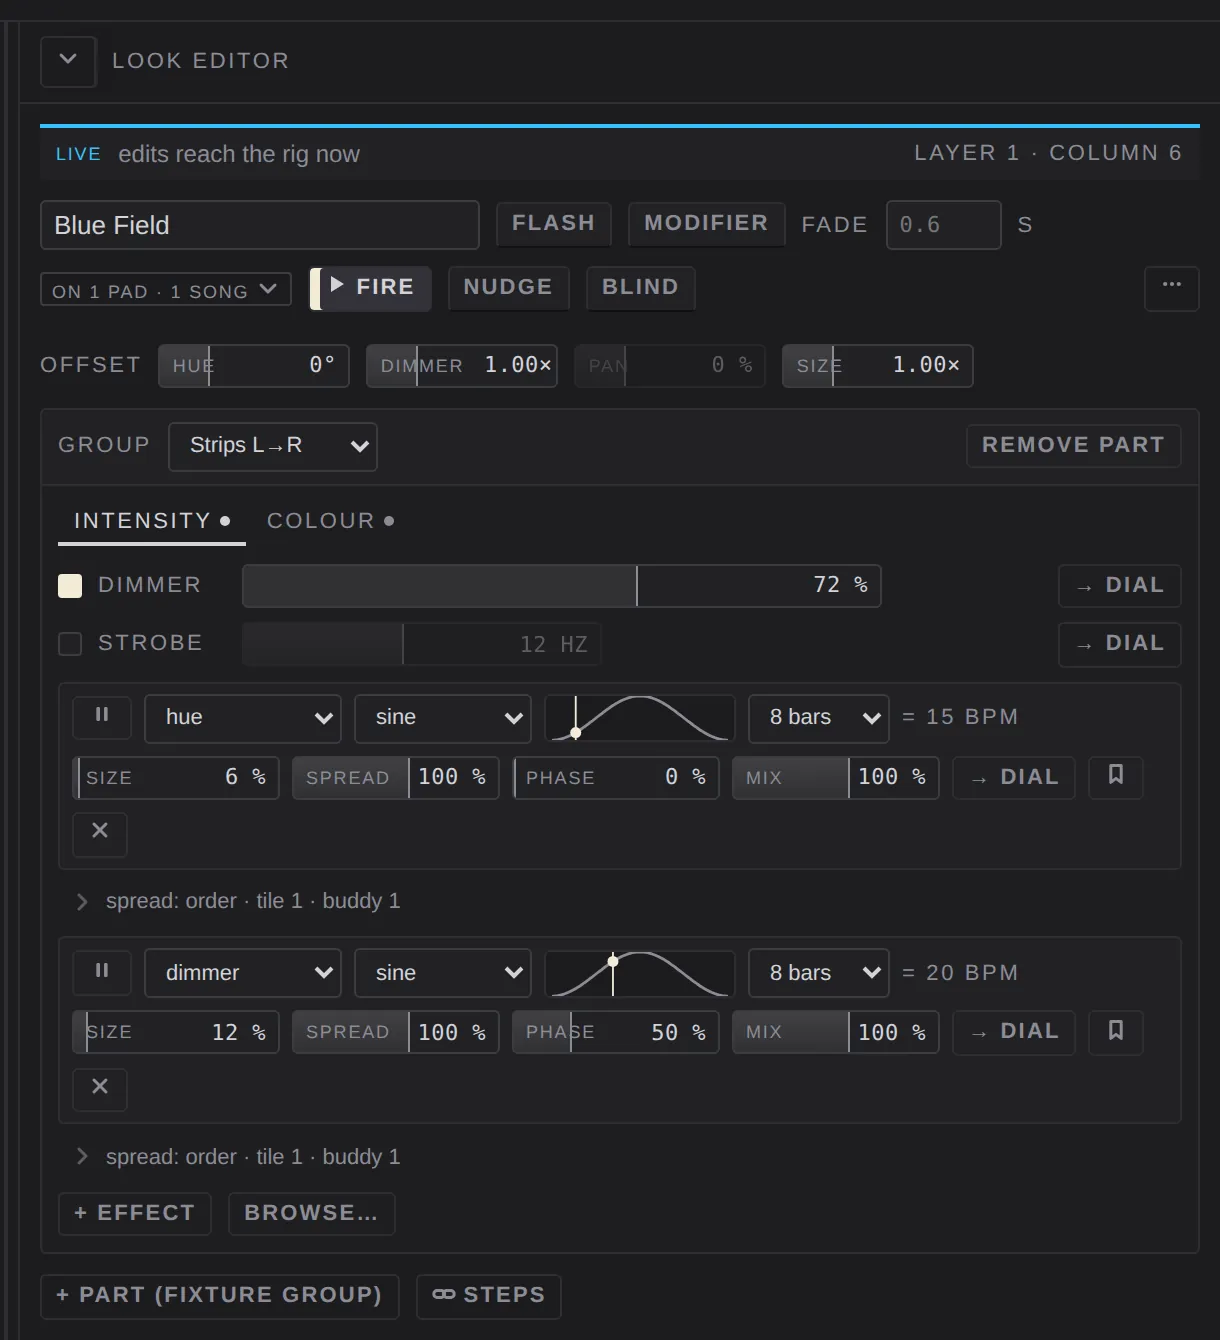Adjust the Offset Hue slider
1220x1340 pixels.
254,366
